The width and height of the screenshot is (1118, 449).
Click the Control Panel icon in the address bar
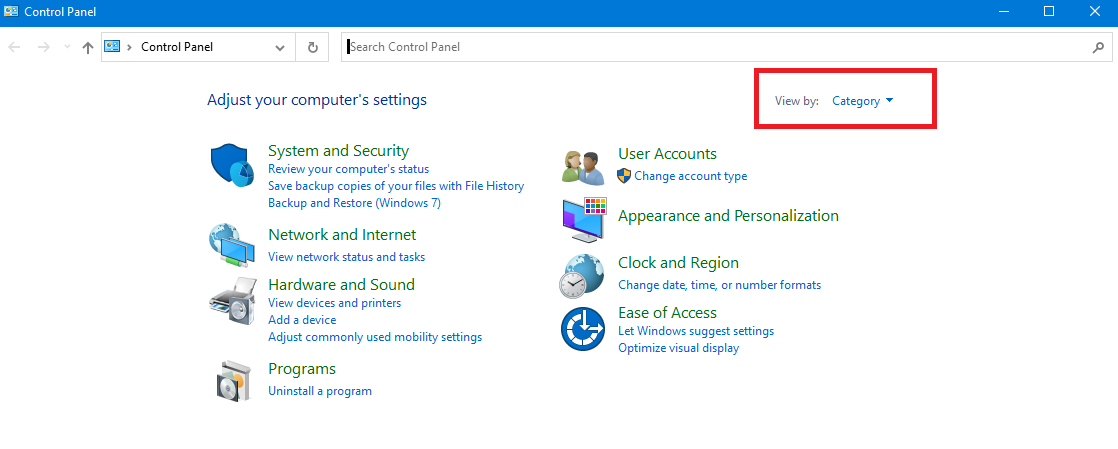pyautogui.click(x=112, y=46)
